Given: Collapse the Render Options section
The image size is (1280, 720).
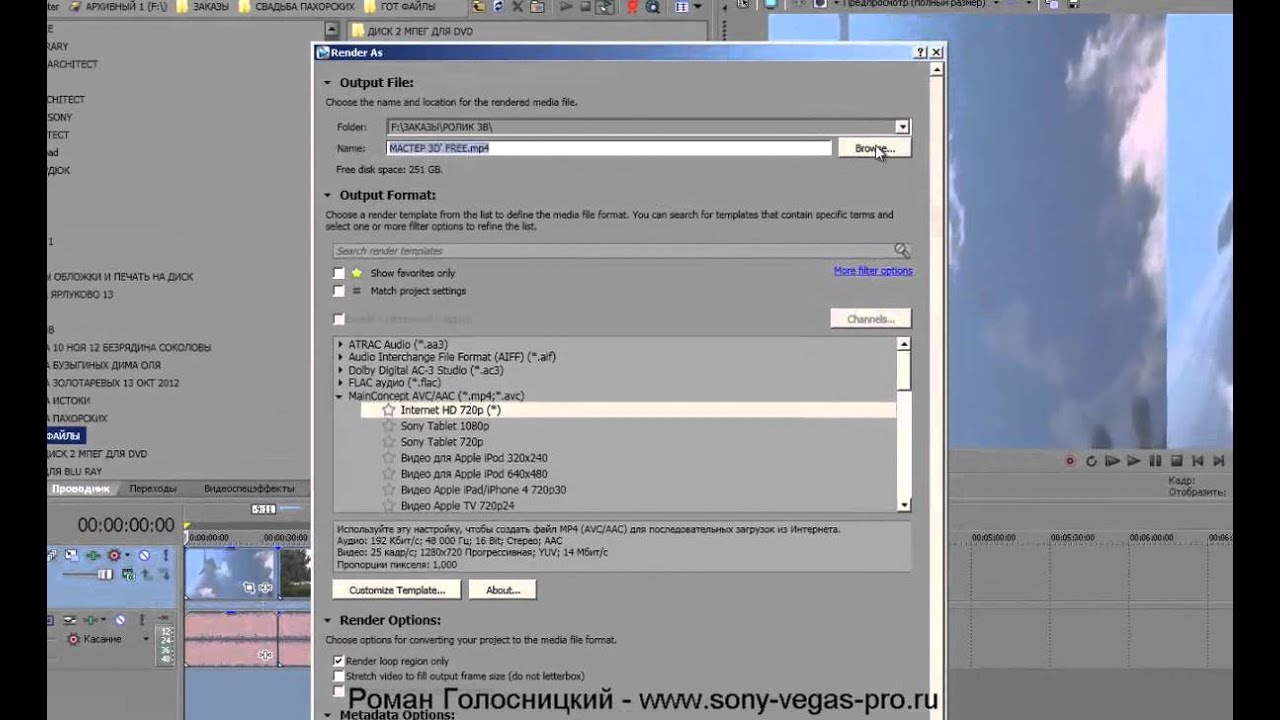Looking at the screenshot, I should point(328,621).
